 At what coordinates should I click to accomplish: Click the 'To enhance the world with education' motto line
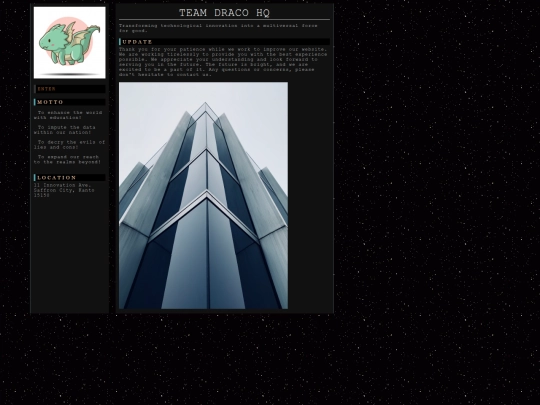68,115
